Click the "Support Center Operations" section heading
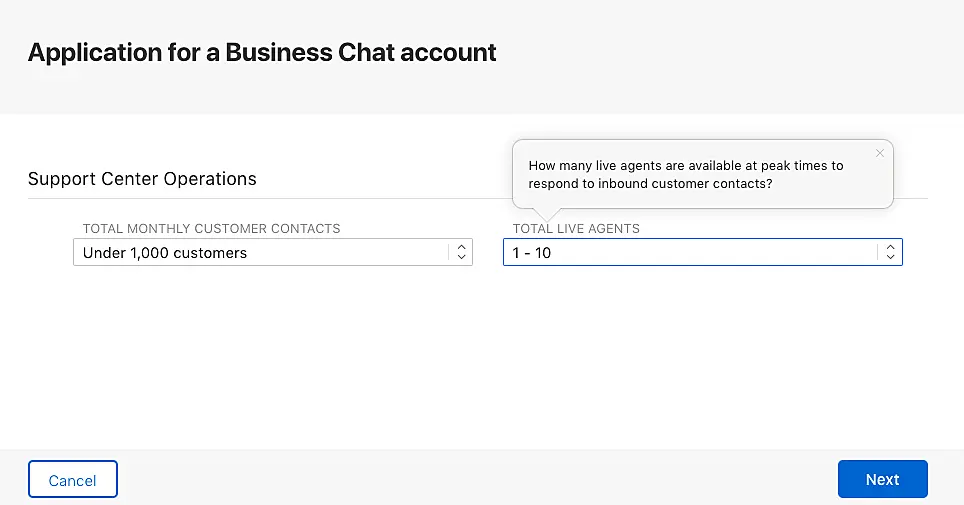The height and width of the screenshot is (505, 964). click(142, 179)
